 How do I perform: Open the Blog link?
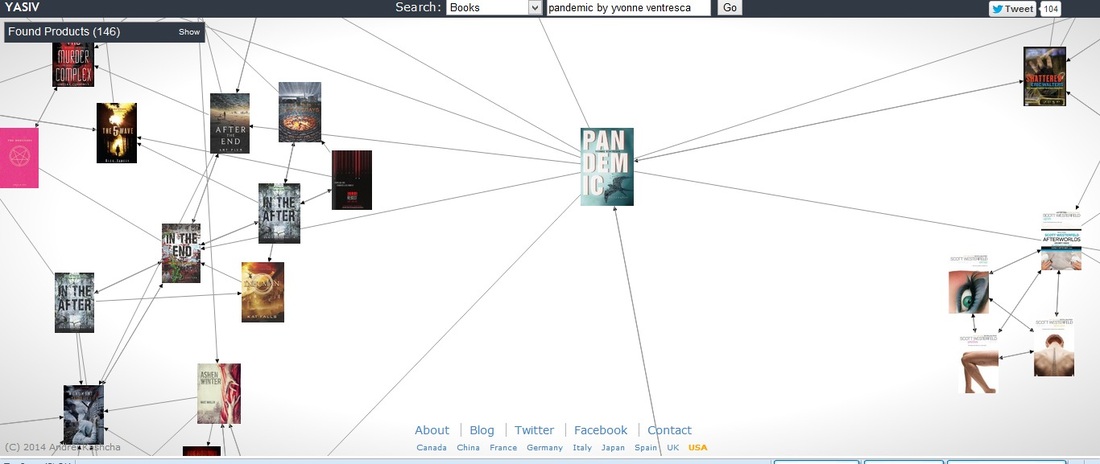[482, 430]
